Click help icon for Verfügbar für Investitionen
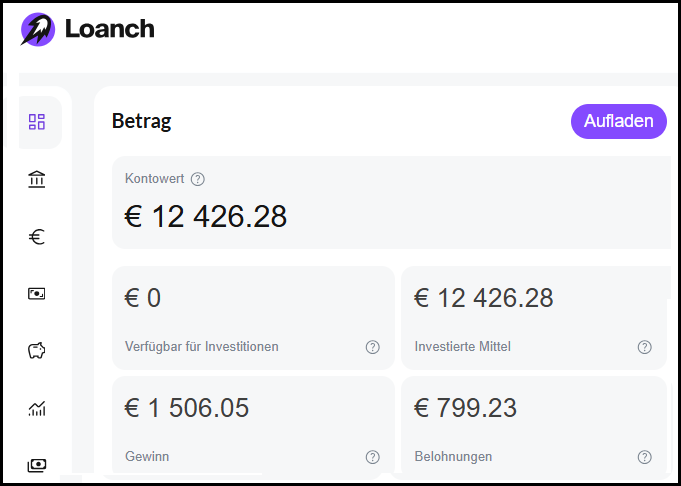 373,347
